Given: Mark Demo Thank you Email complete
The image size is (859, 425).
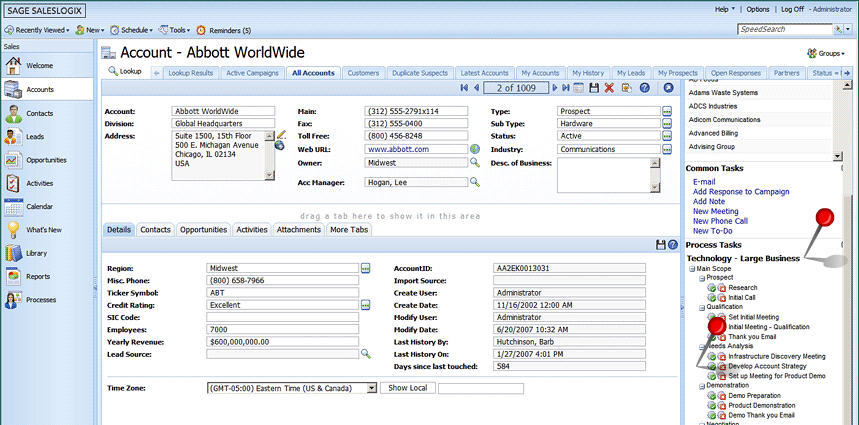Looking at the screenshot, I should point(712,415).
